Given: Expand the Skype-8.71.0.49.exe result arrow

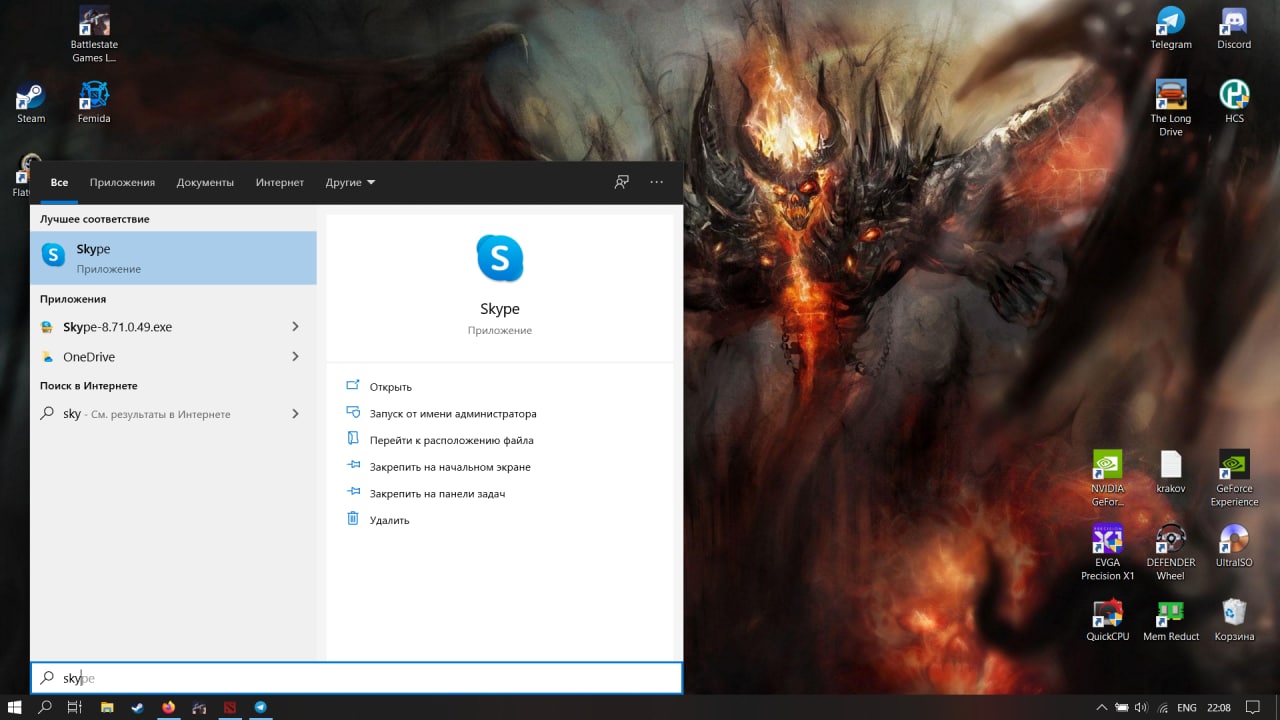Looking at the screenshot, I should [295, 327].
